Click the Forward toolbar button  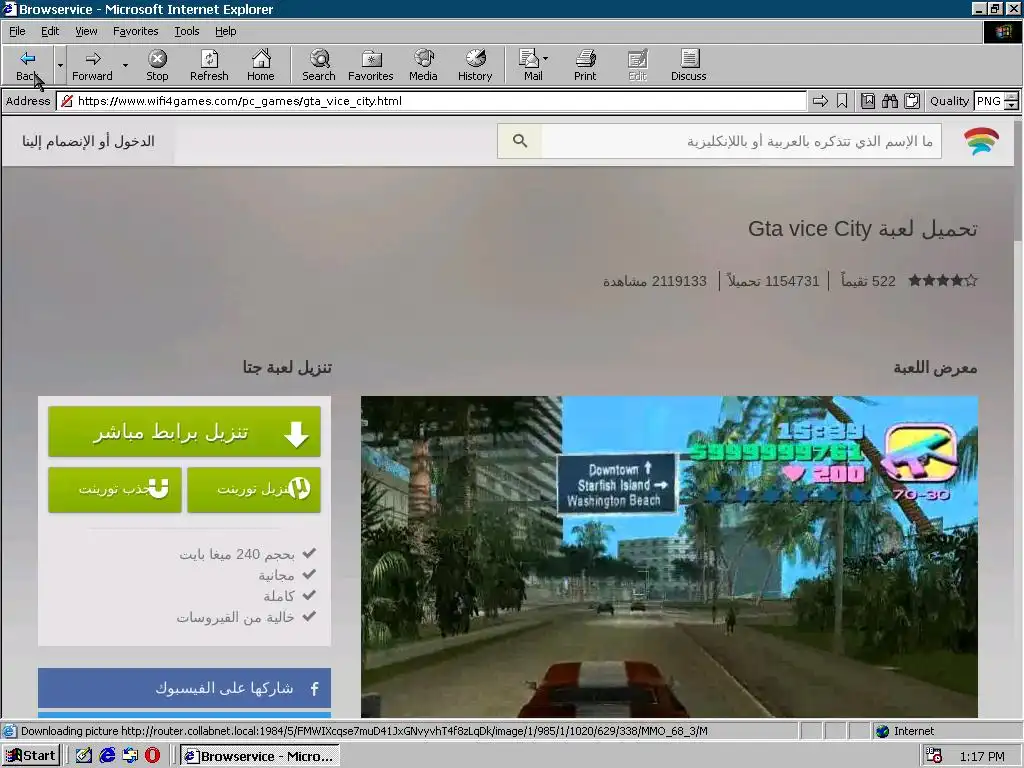[92, 65]
